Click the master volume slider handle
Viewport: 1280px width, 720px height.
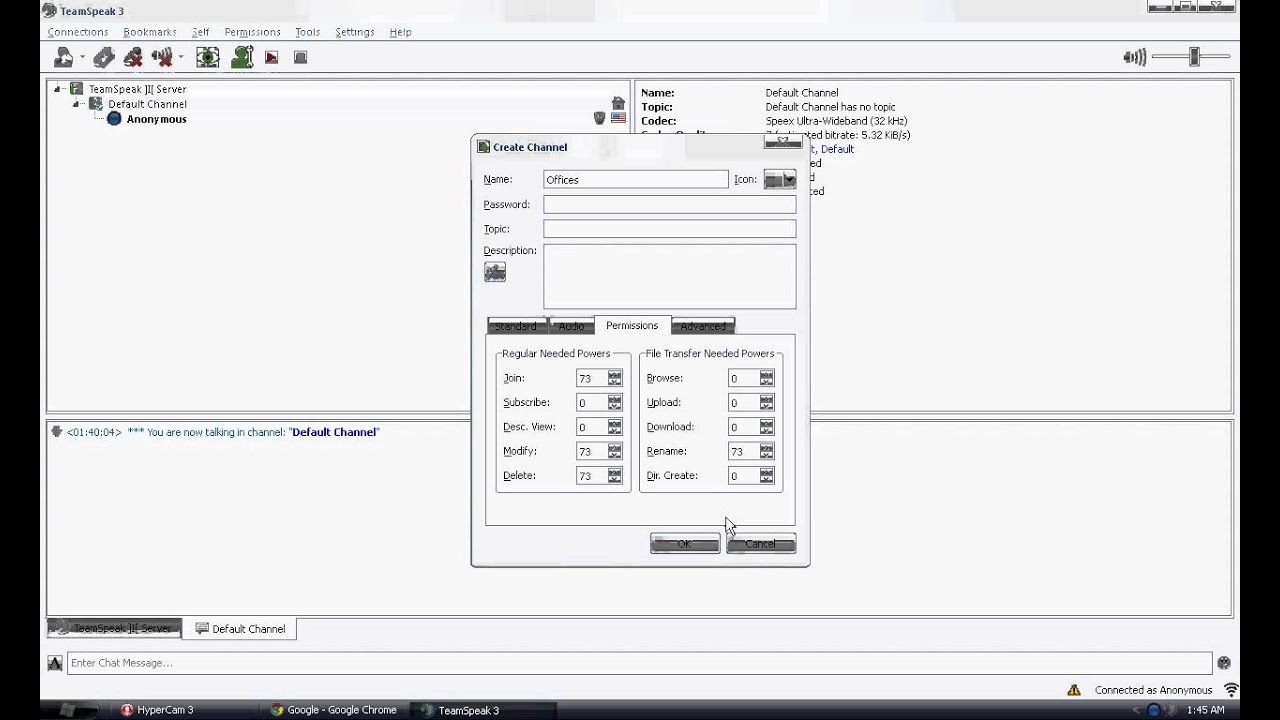click(1194, 58)
